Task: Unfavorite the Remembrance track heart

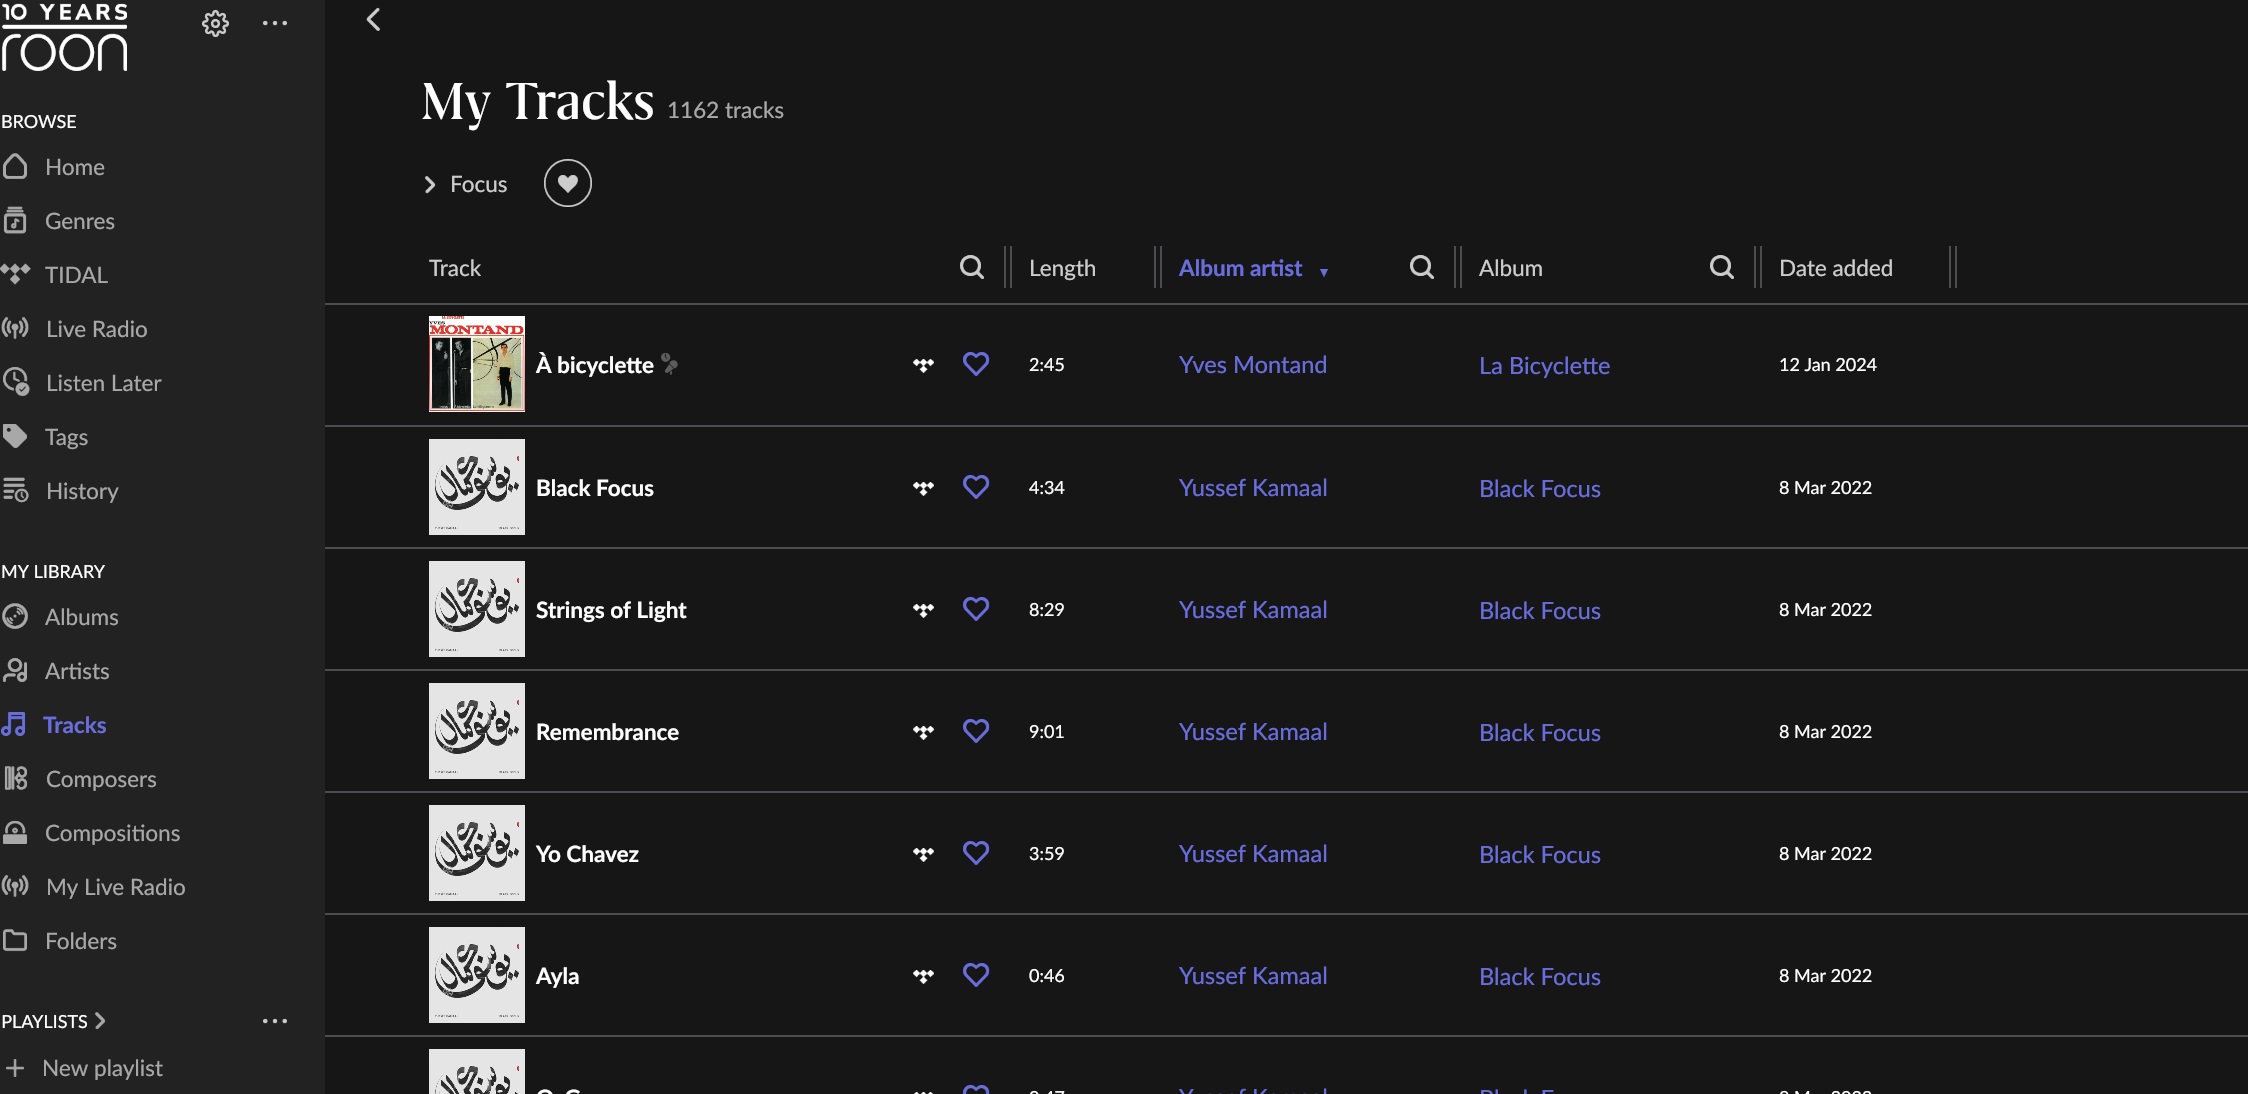Action: tap(975, 731)
